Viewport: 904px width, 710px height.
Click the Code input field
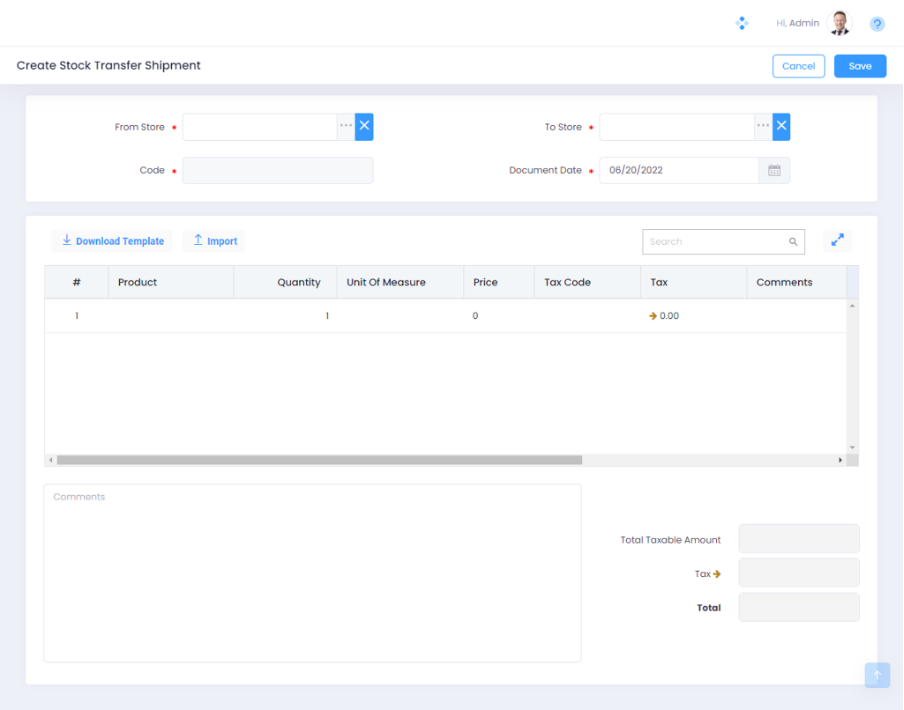point(278,170)
